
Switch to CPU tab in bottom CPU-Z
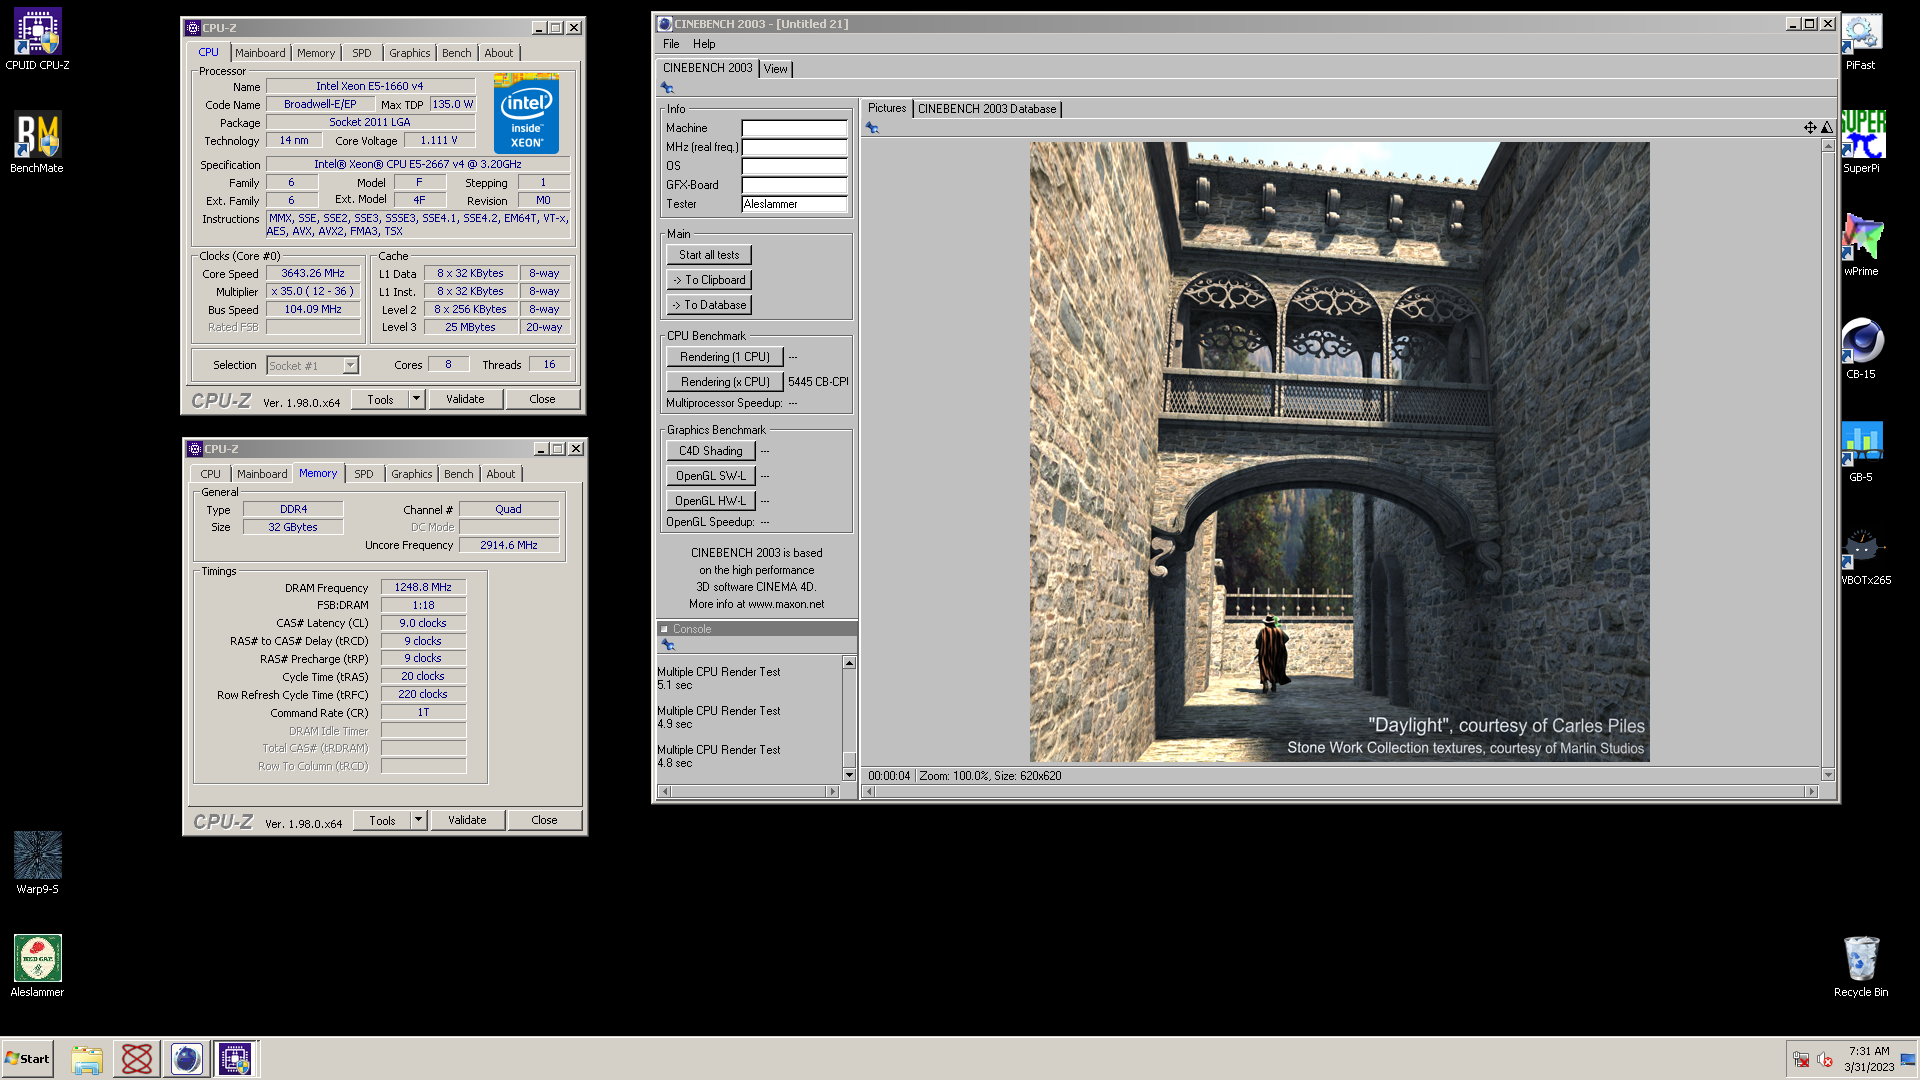click(x=210, y=474)
